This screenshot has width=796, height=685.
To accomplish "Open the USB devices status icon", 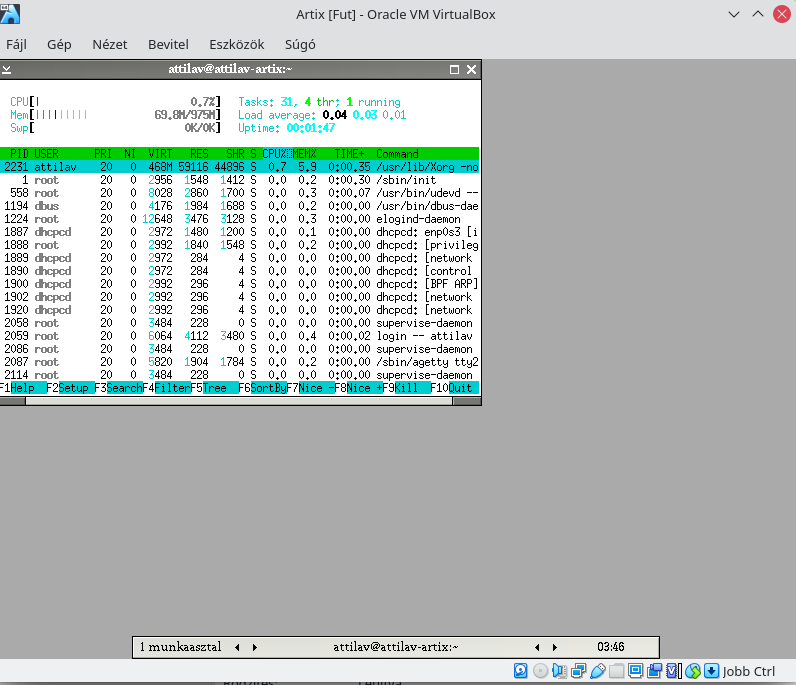I will 598,671.
